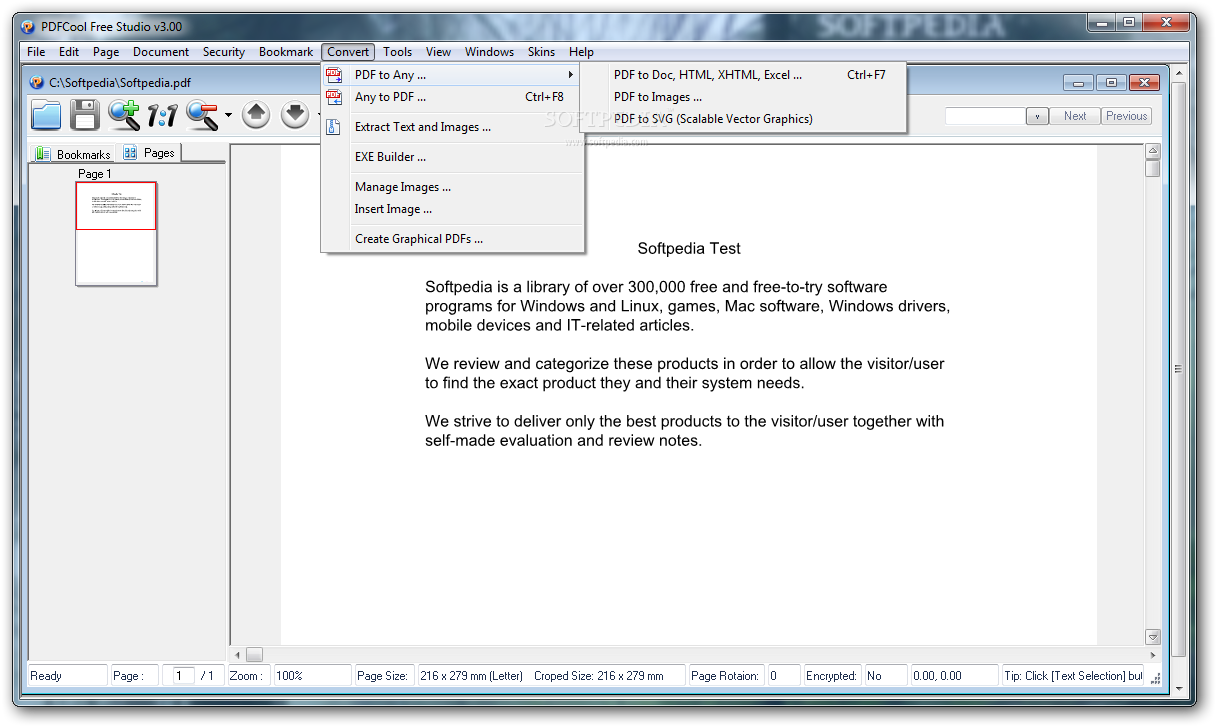Select PDF to SVG submenu entry

[744, 119]
